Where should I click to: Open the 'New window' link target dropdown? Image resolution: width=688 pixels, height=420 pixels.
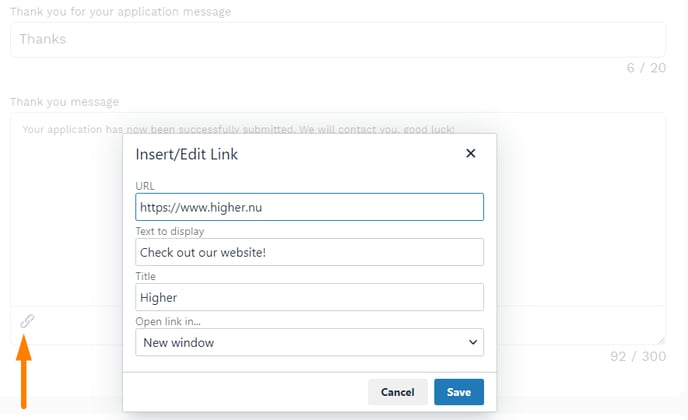[x=309, y=342]
